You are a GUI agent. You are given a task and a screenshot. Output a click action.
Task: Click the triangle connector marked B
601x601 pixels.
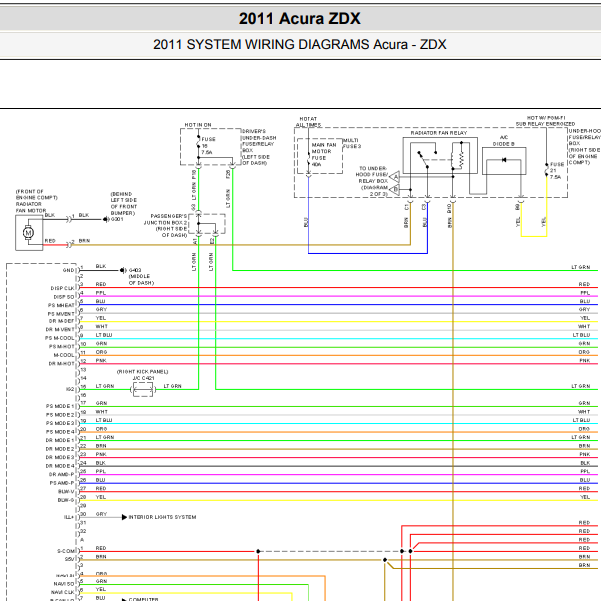[395, 189]
